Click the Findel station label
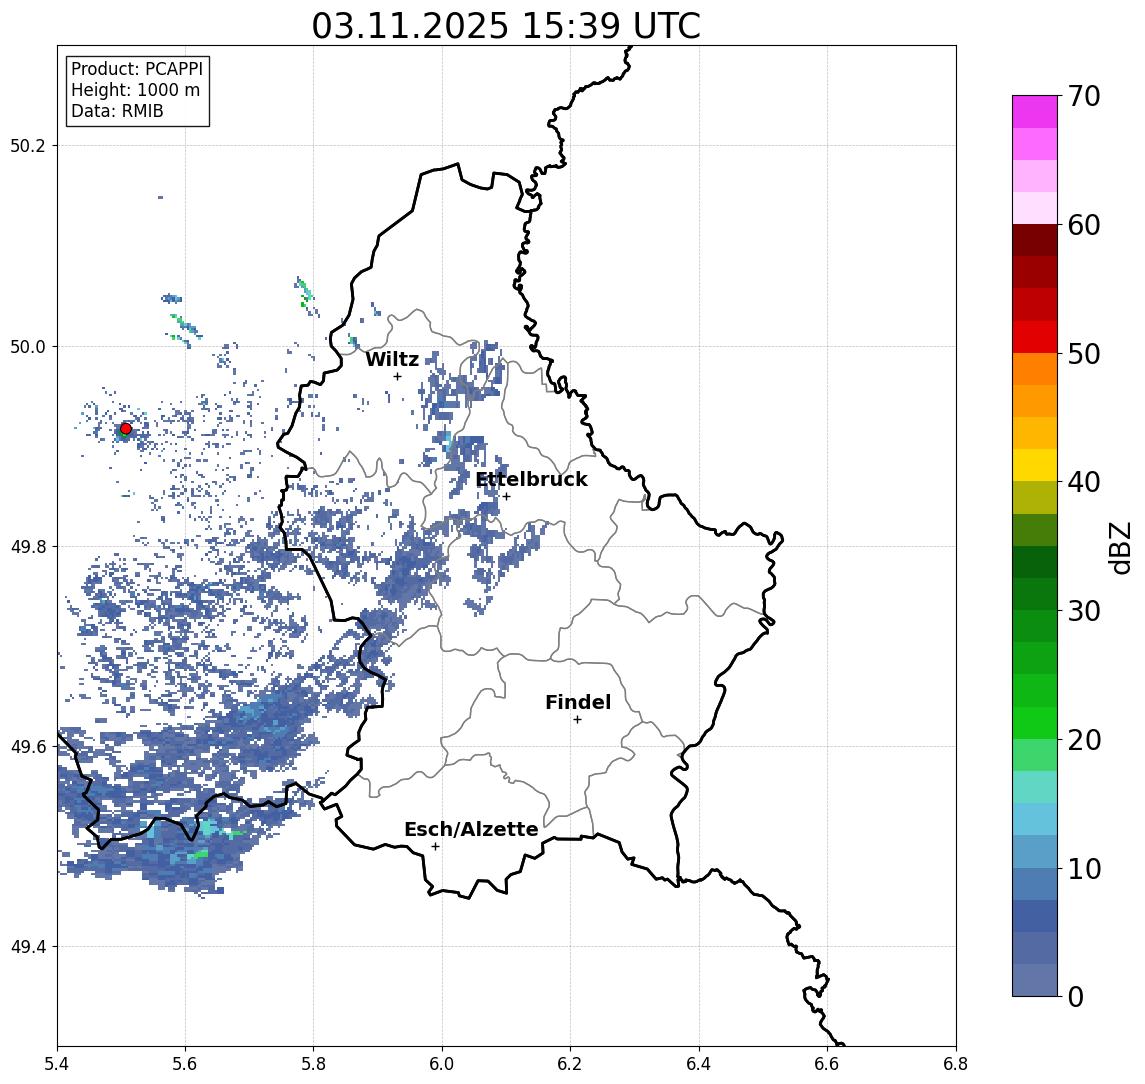The height and width of the screenshot is (1084, 1145). (578, 702)
